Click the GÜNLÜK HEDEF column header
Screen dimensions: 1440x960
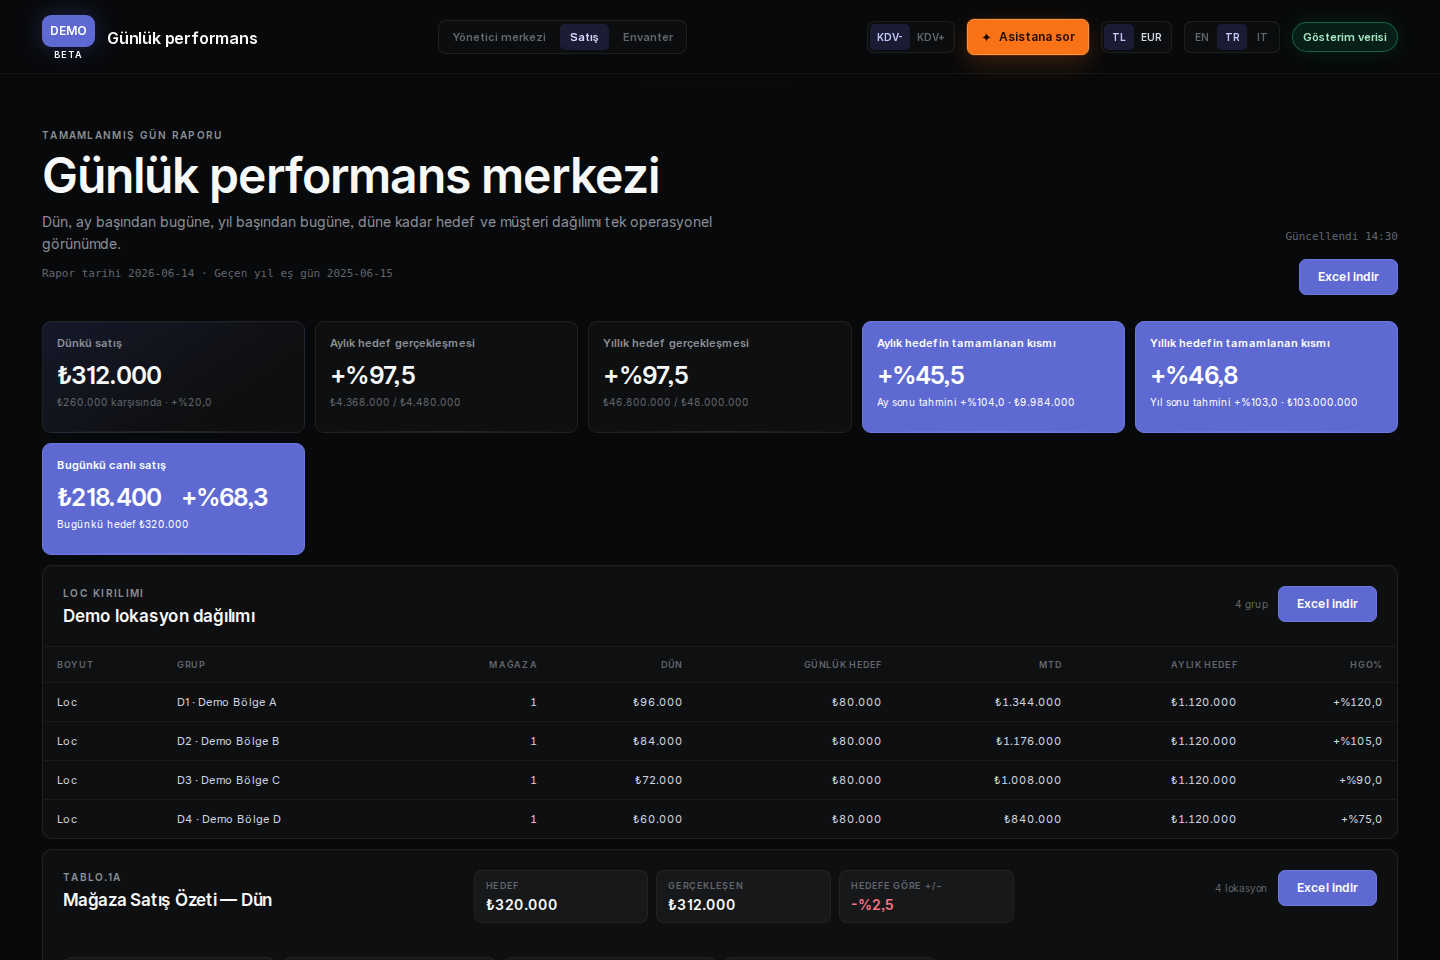coord(843,665)
